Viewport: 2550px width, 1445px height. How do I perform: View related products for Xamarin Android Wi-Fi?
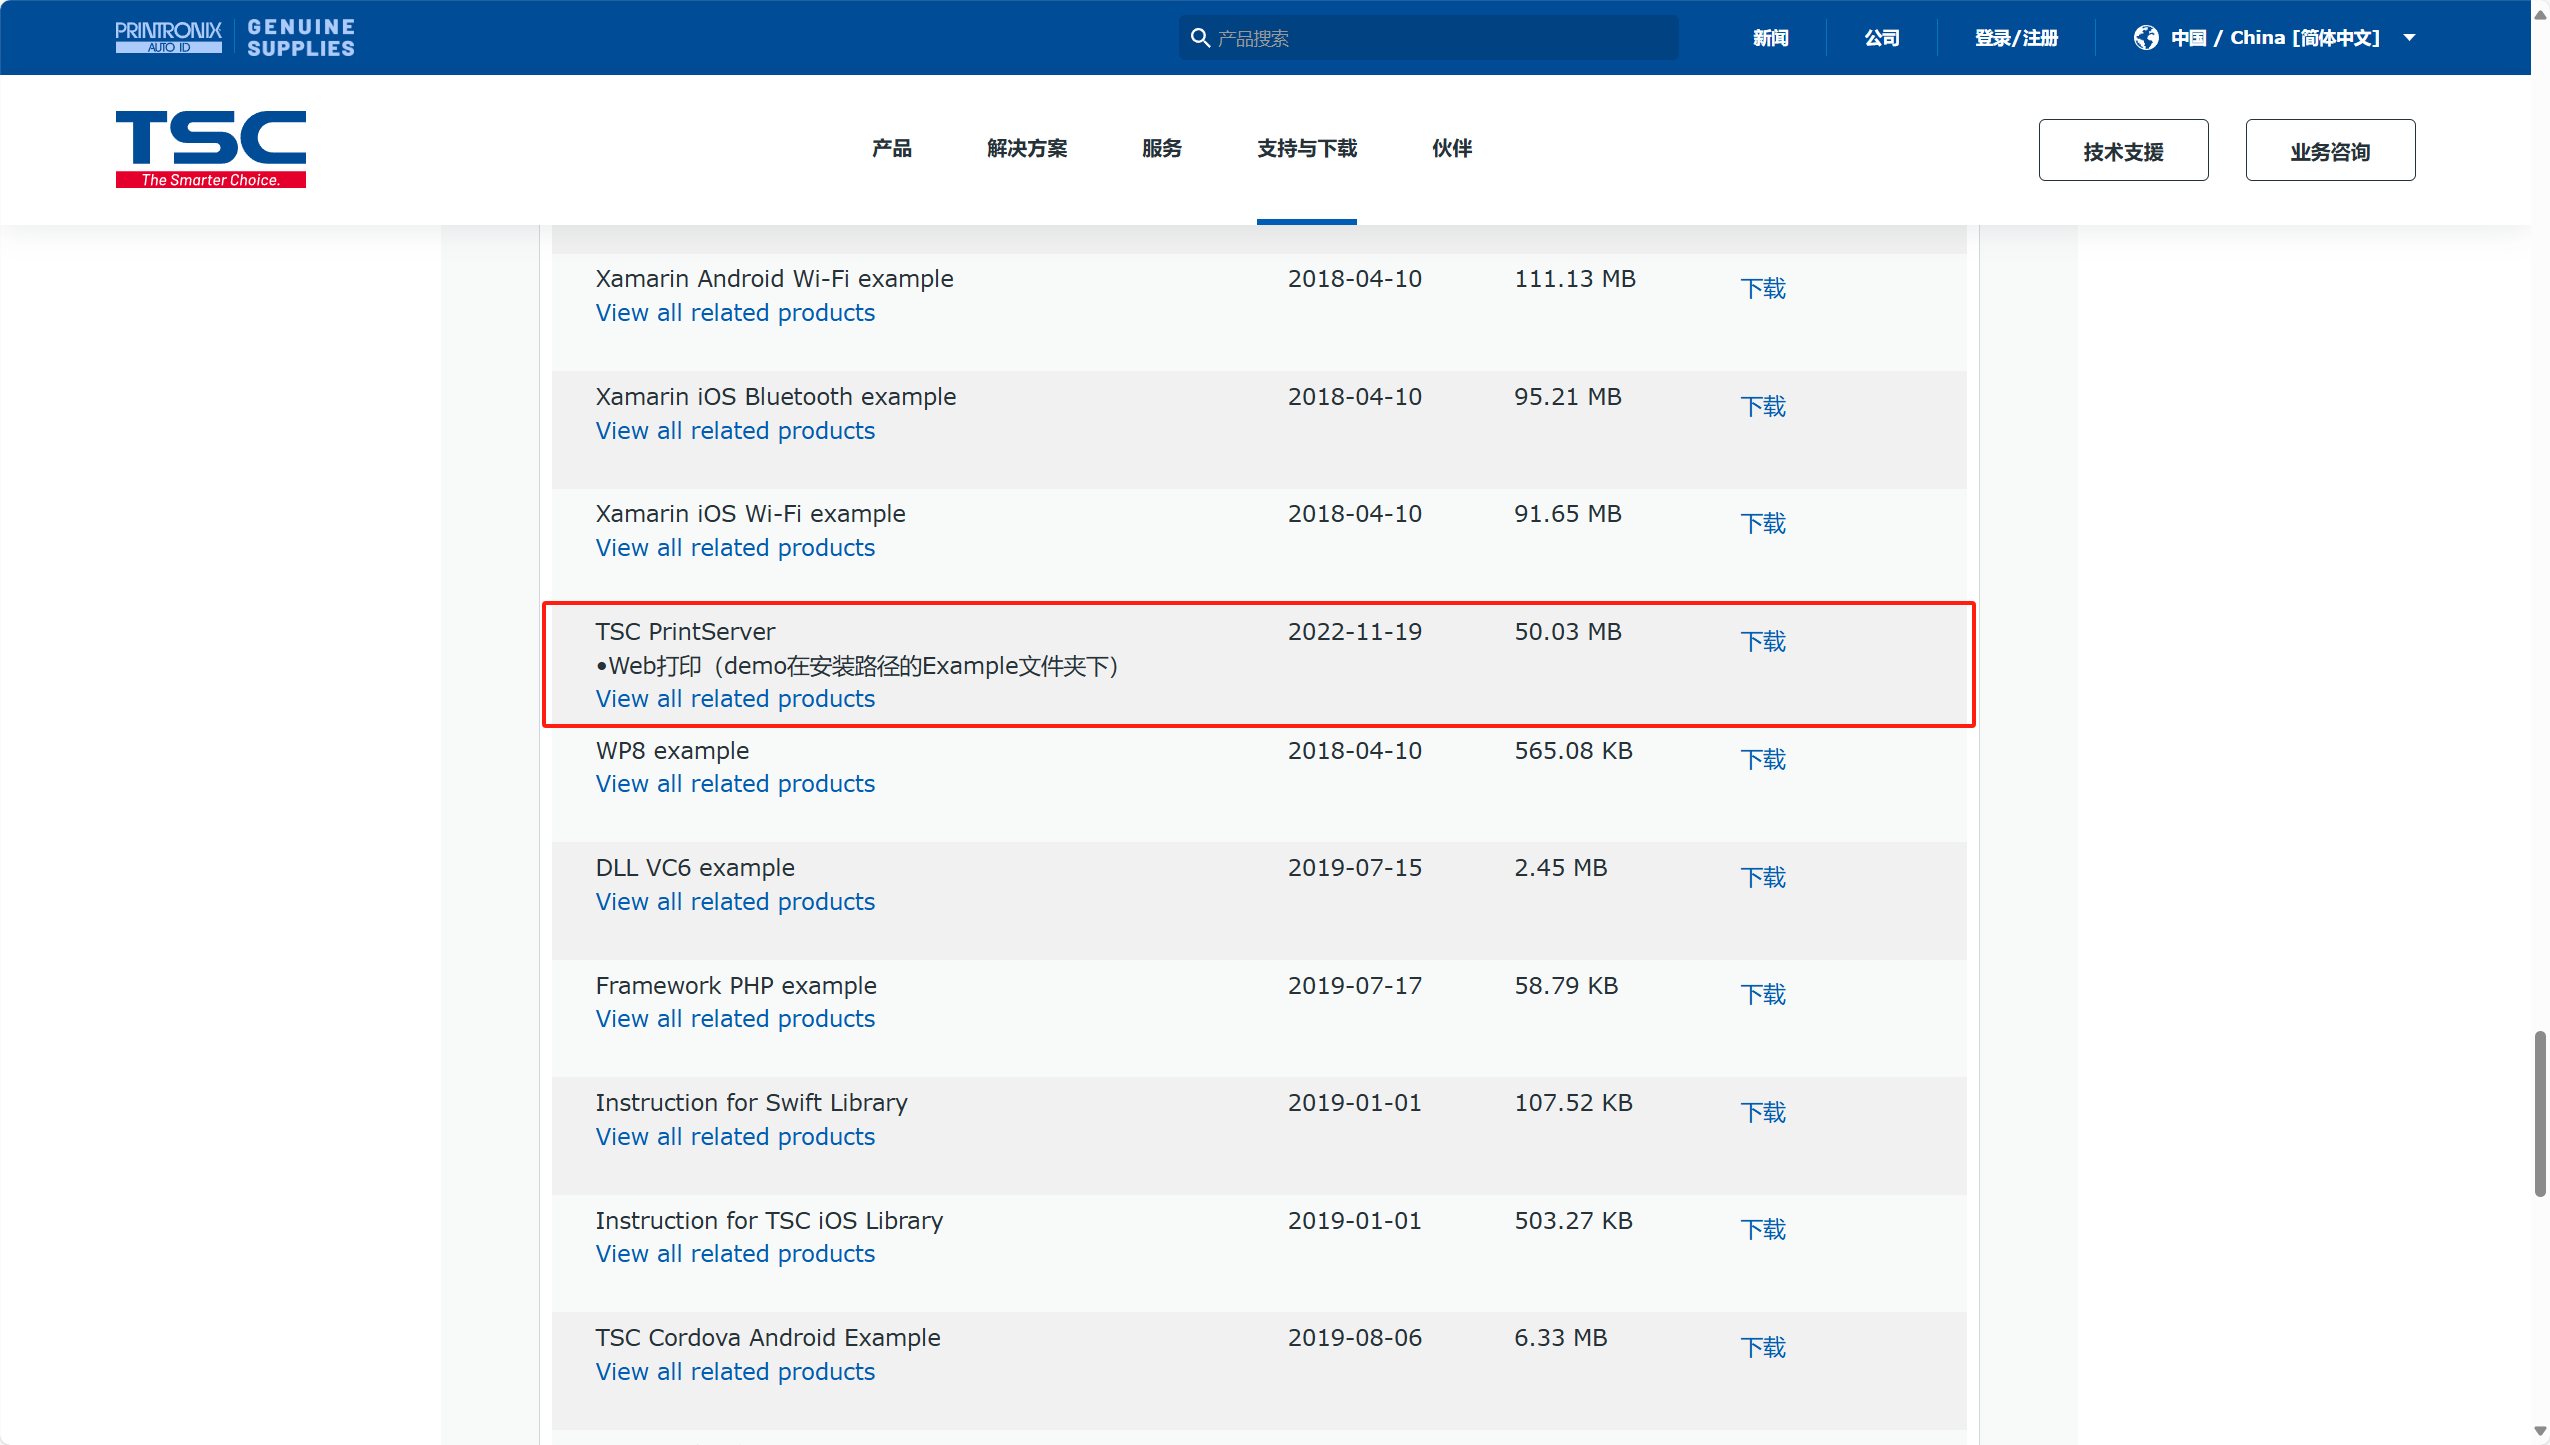coord(735,313)
